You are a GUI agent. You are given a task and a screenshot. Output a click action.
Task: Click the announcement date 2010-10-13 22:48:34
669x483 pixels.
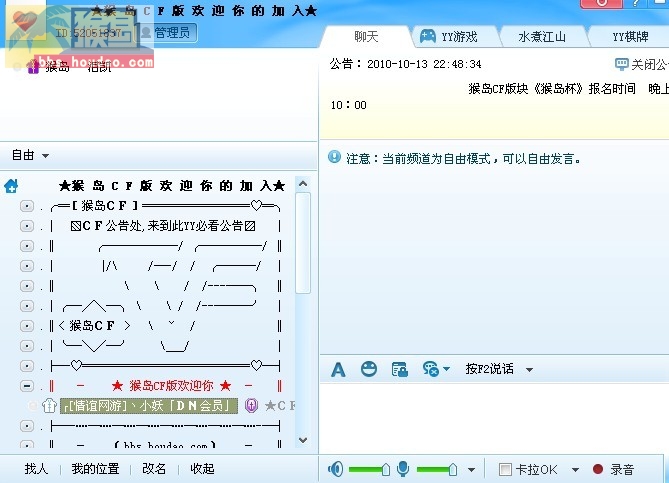tap(424, 64)
